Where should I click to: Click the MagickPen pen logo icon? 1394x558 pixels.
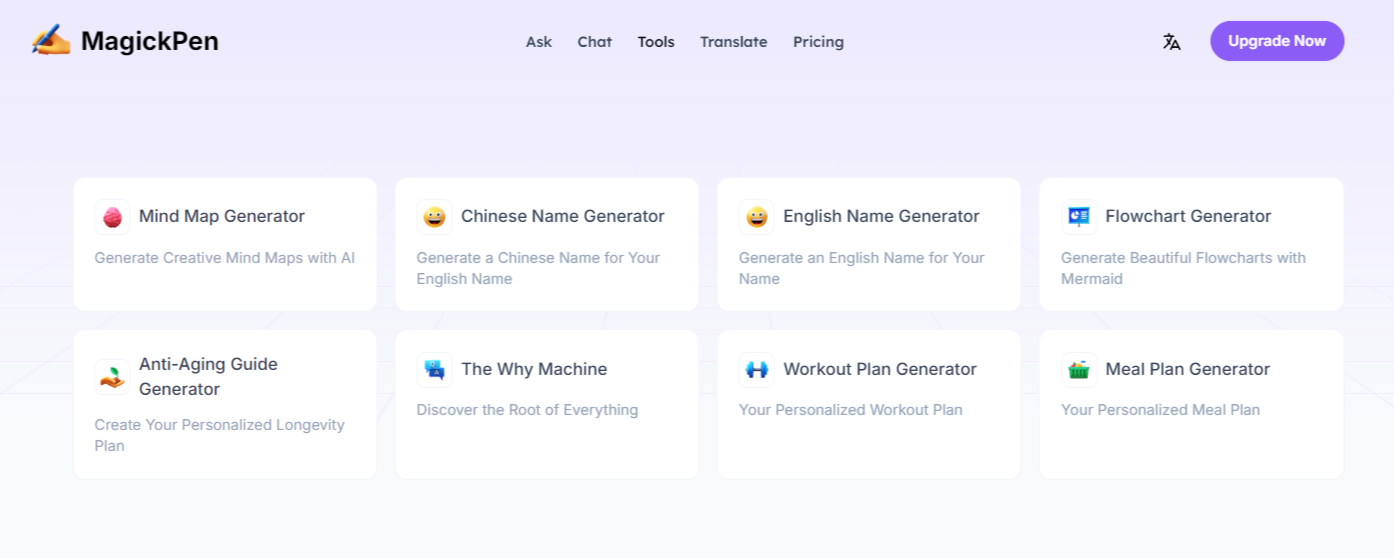pyautogui.click(x=50, y=41)
